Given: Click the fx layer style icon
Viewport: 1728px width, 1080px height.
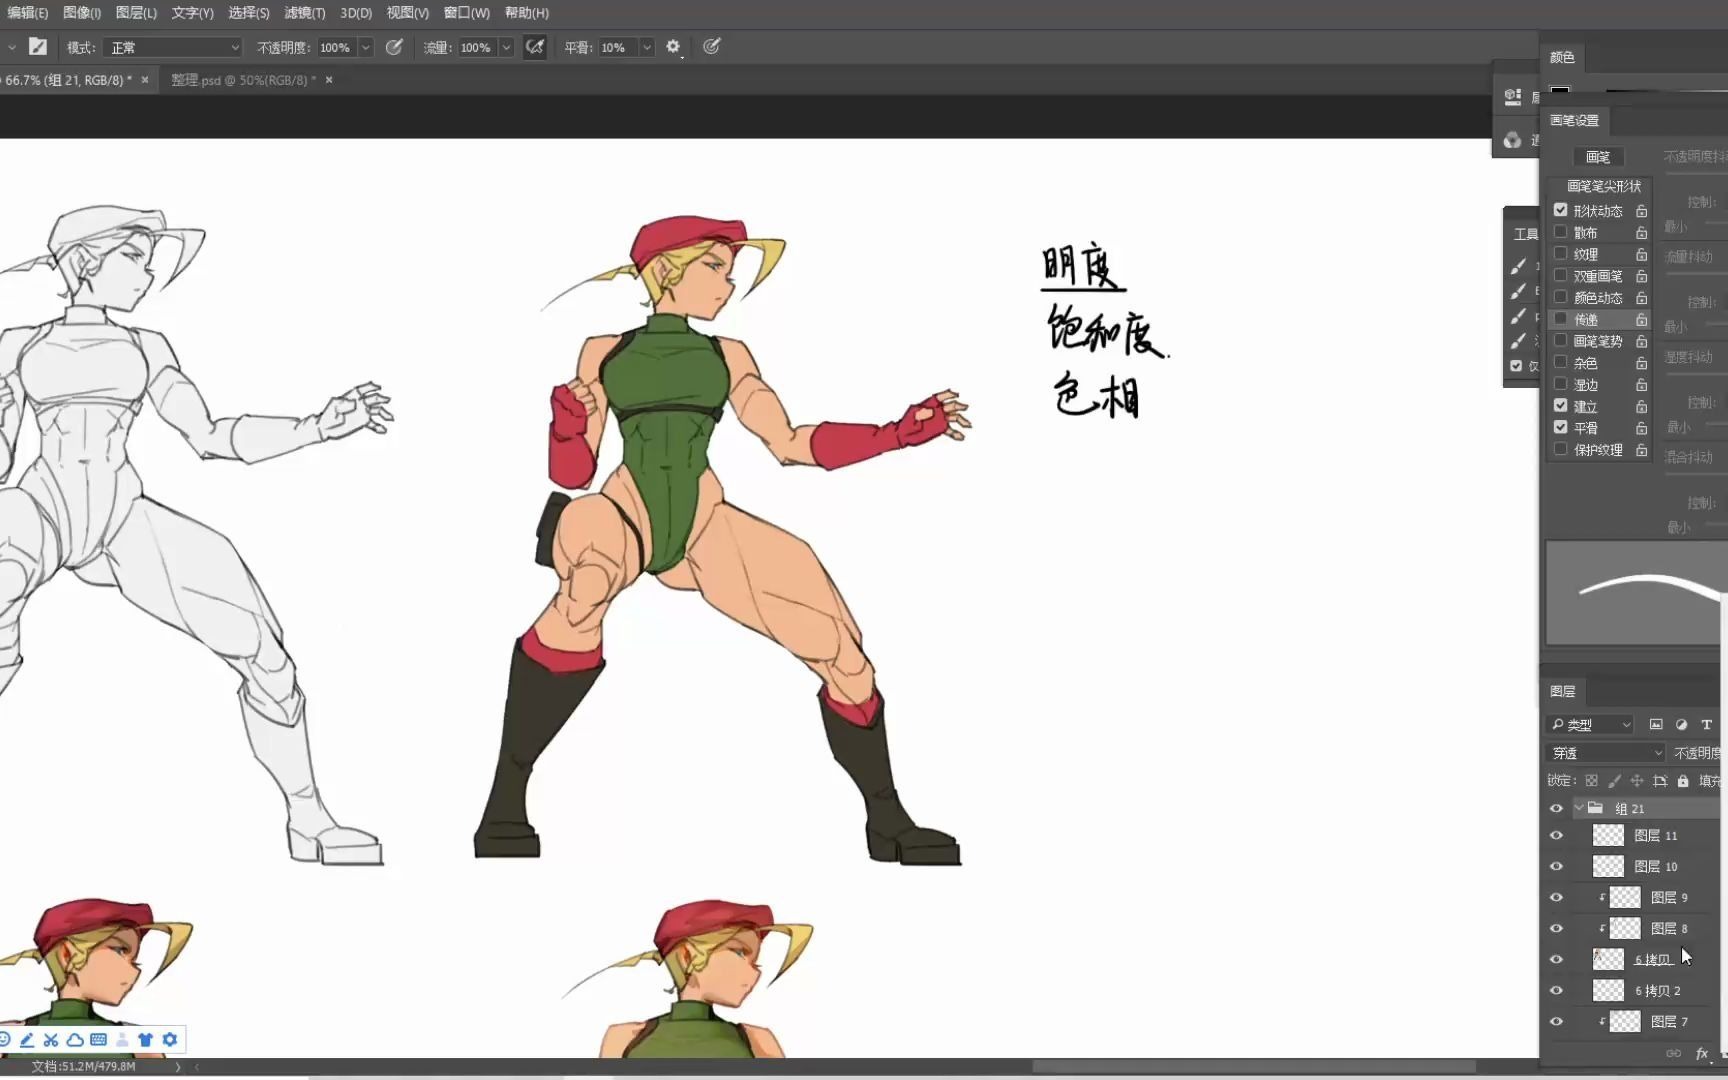Looking at the screenshot, I should coord(1702,1053).
